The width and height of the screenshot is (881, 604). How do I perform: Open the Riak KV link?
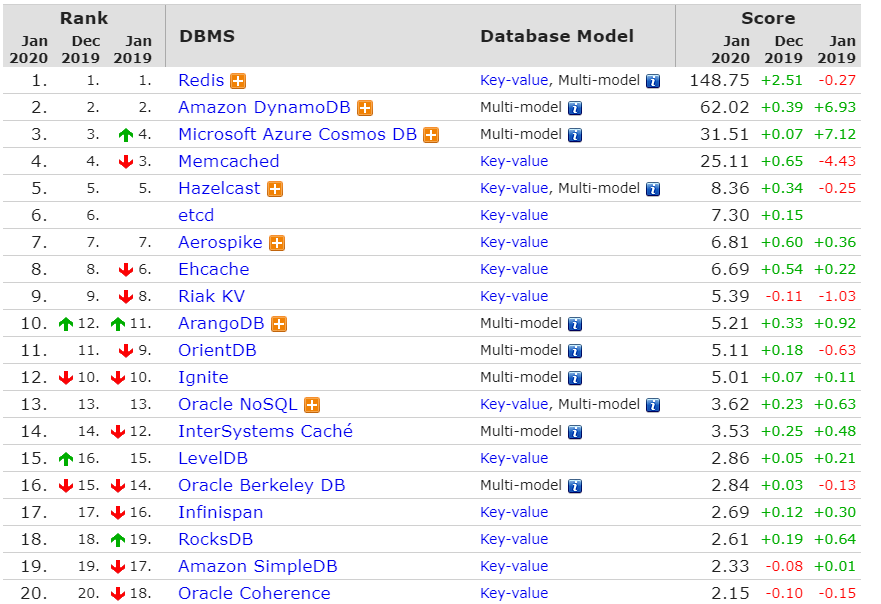coord(211,296)
